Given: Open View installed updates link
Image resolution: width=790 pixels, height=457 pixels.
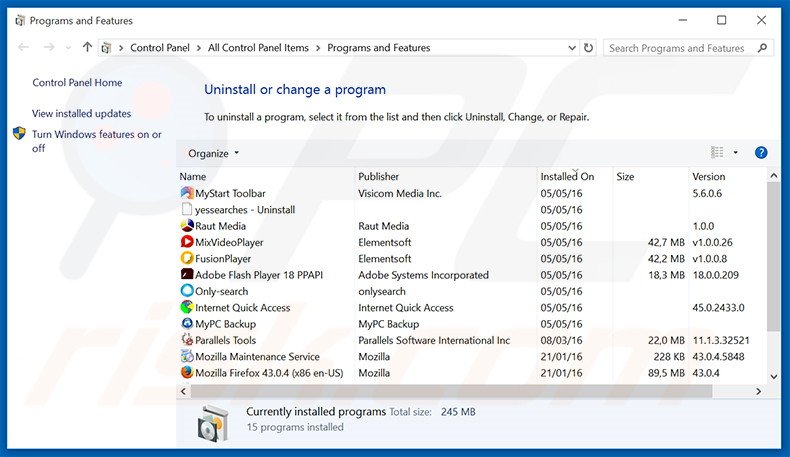Looking at the screenshot, I should [82, 113].
